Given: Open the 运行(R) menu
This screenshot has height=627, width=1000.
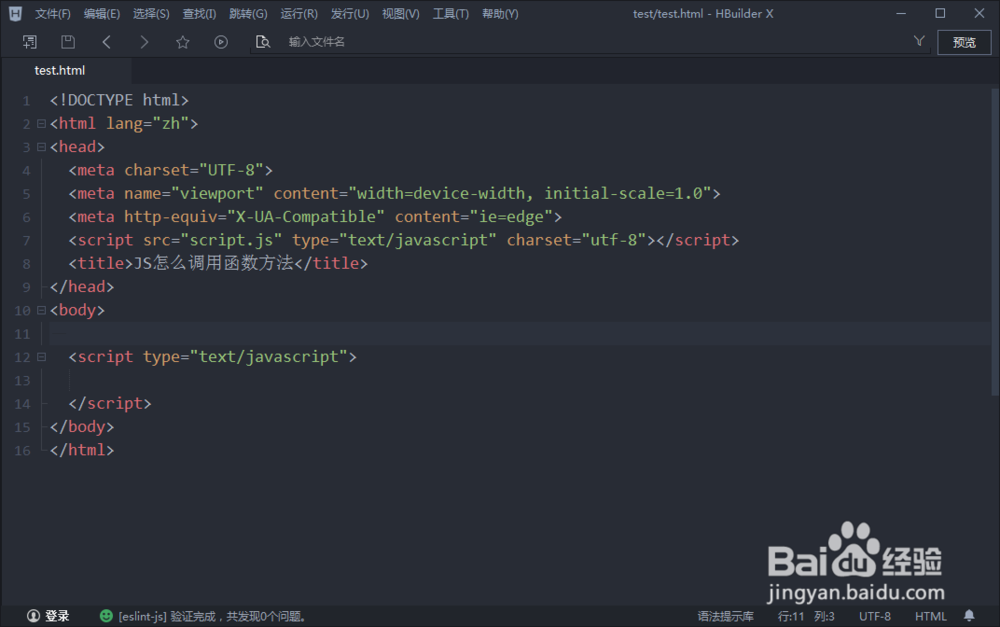Looking at the screenshot, I should coord(298,13).
